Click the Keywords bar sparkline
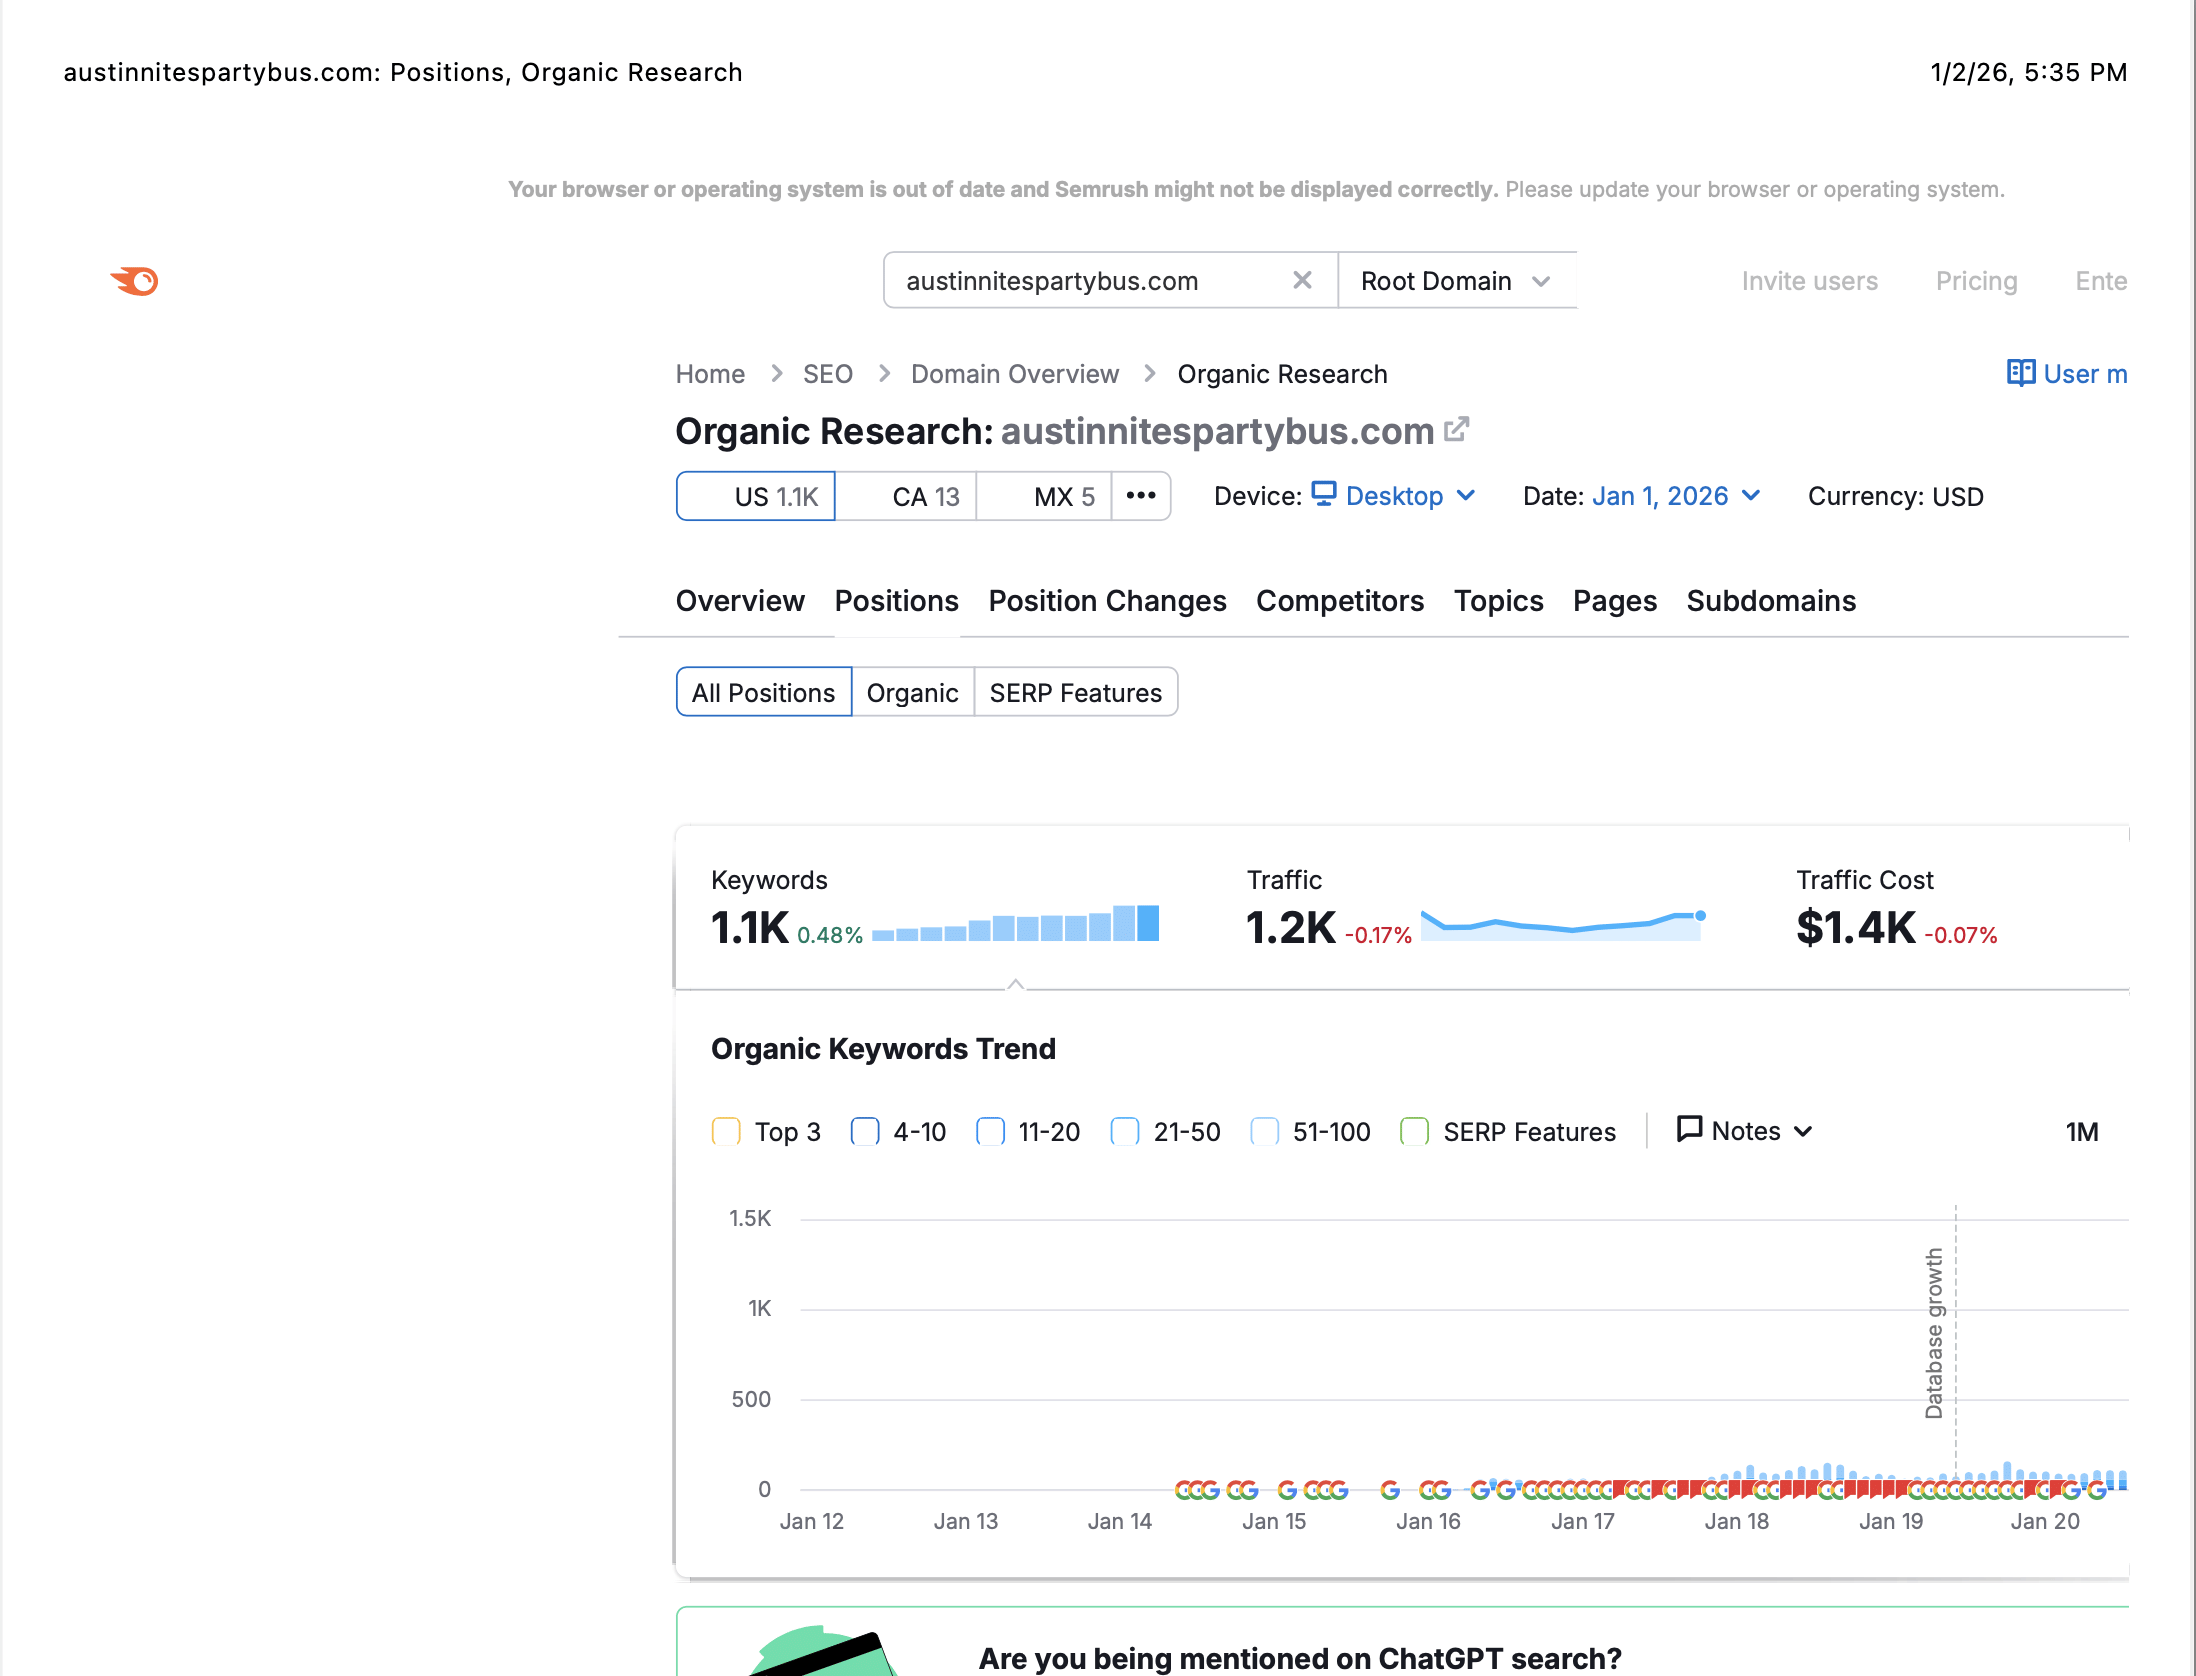 1016,923
